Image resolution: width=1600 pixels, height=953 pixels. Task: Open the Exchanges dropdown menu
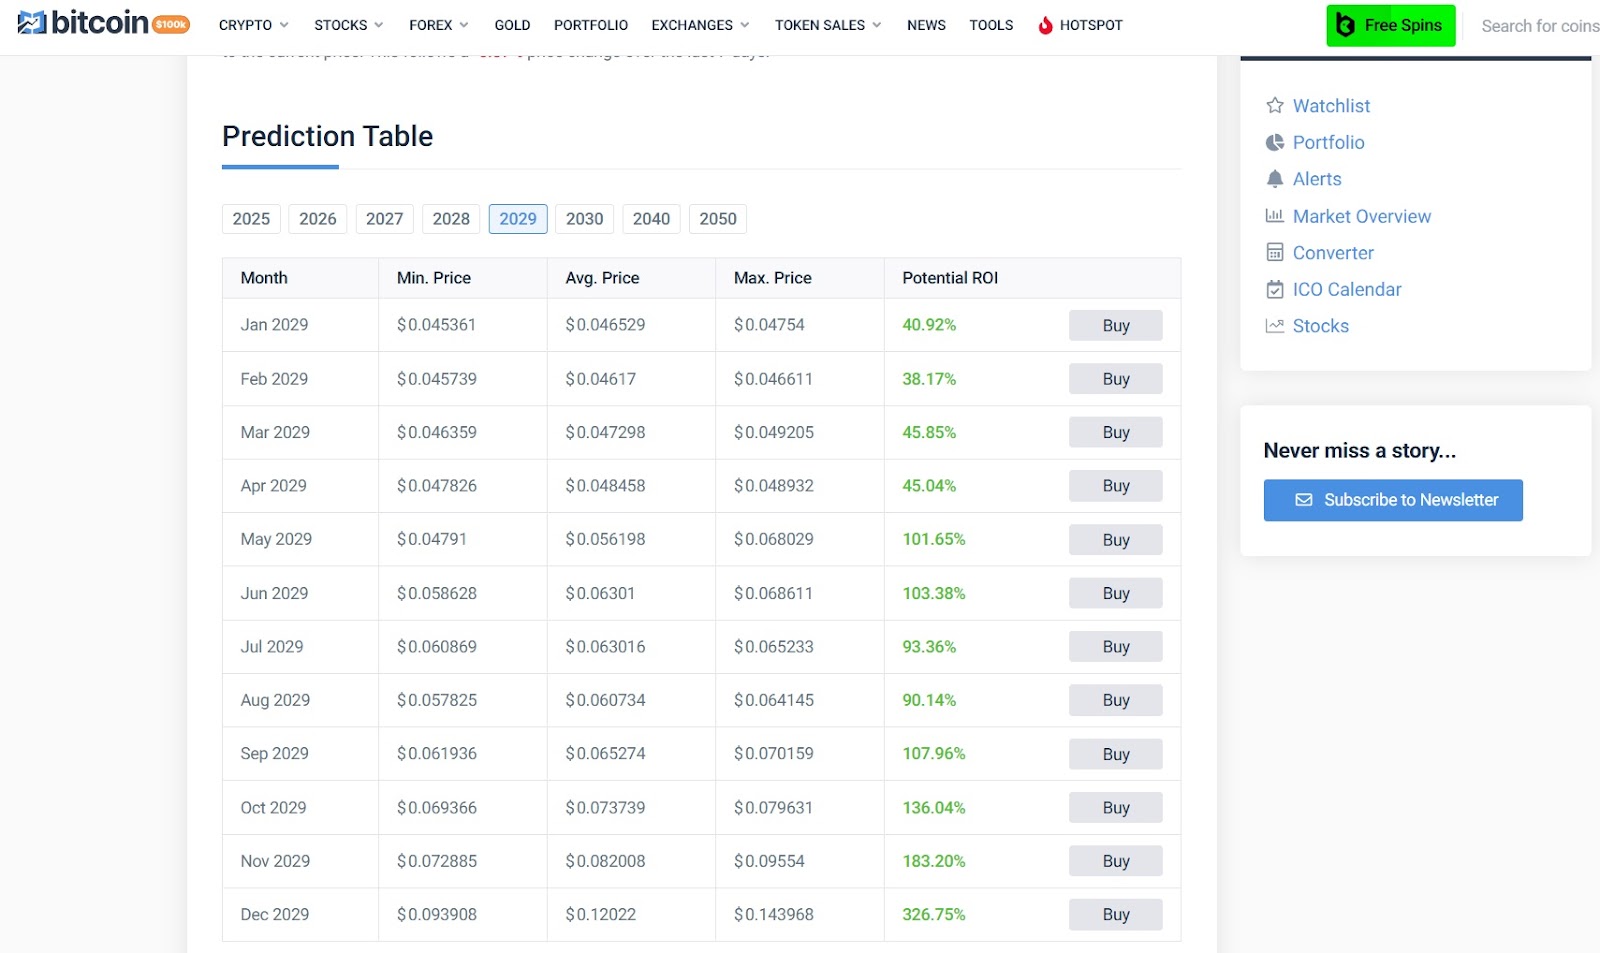point(700,25)
